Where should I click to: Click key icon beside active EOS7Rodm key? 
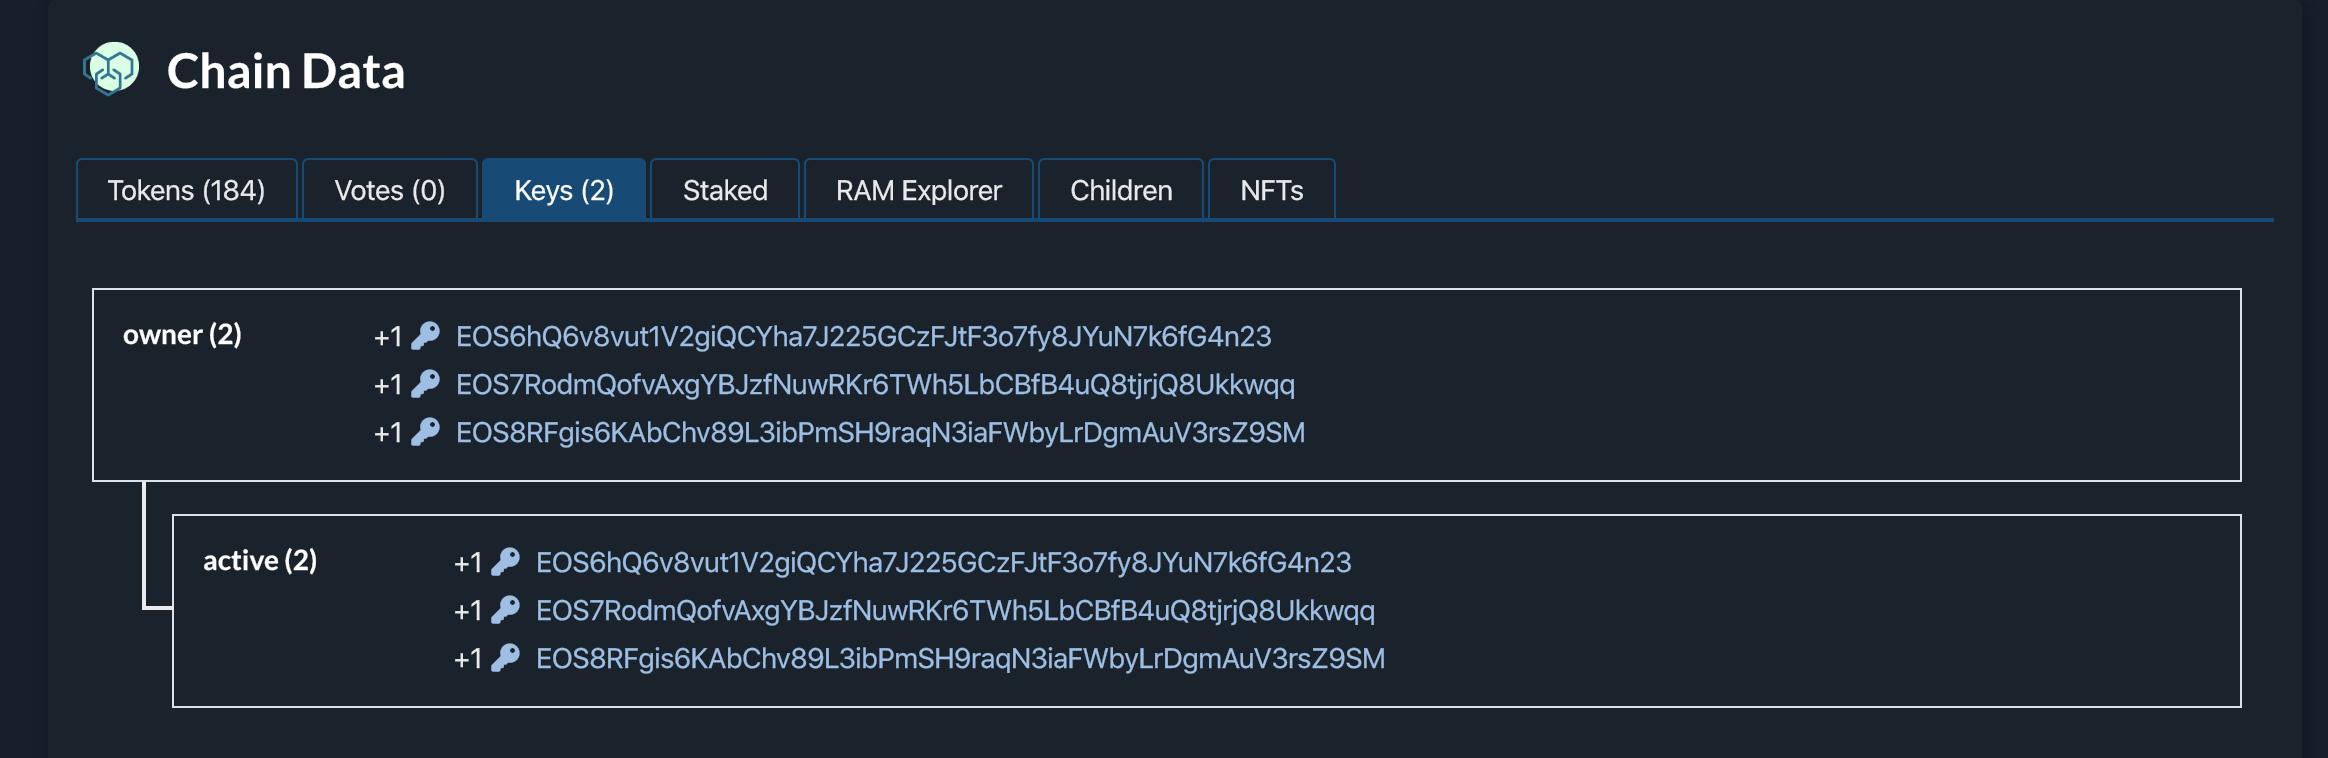(x=506, y=610)
